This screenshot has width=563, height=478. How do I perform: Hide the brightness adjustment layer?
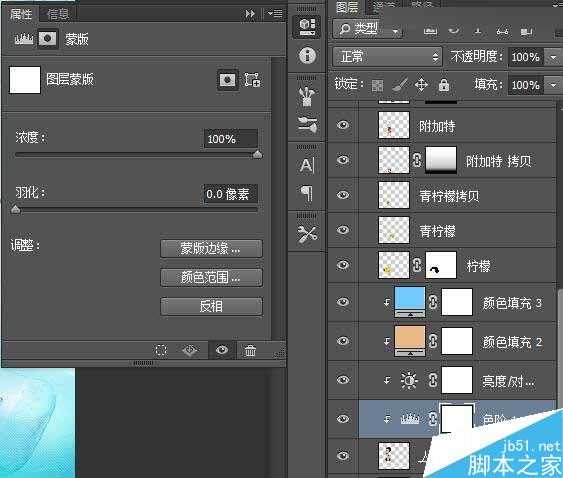343,379
